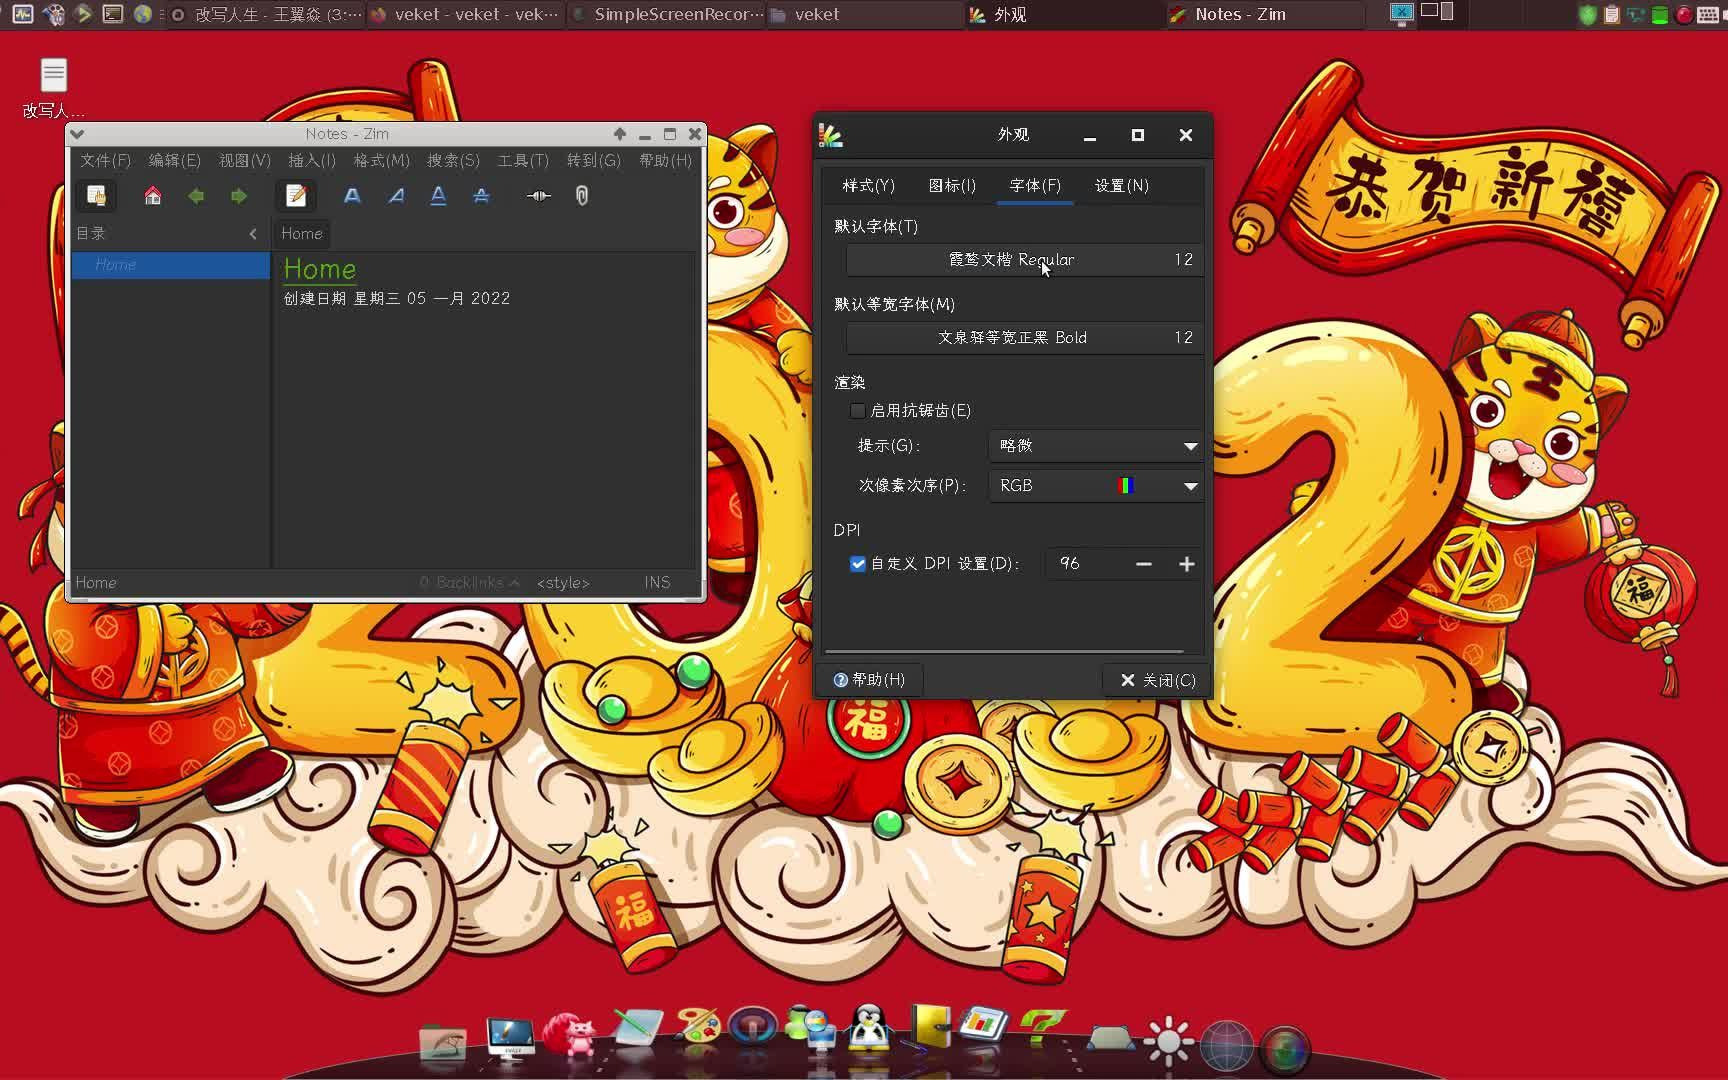Click plus to increase the DPI value
Viewport: 1728px width, 1080px height.
tap(1186, 564)
